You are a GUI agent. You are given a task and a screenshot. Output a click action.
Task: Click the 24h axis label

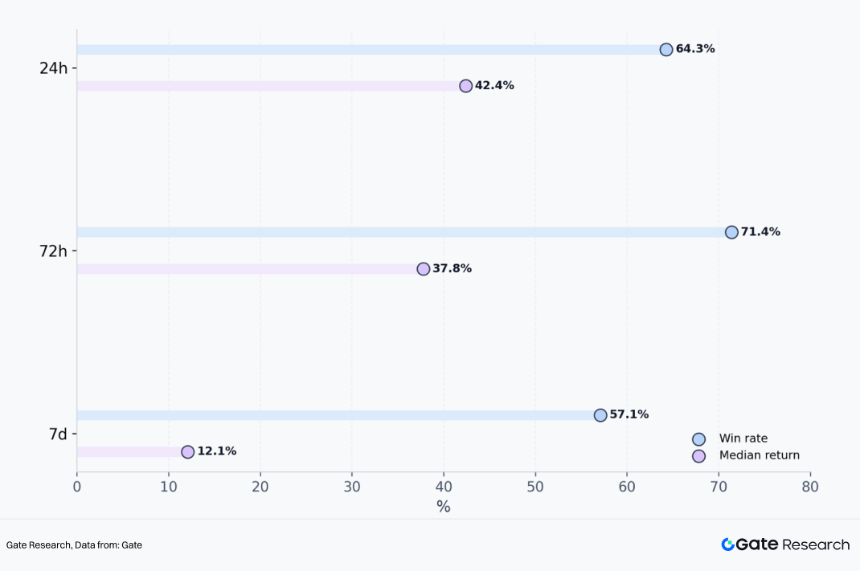tap(53, 68)
